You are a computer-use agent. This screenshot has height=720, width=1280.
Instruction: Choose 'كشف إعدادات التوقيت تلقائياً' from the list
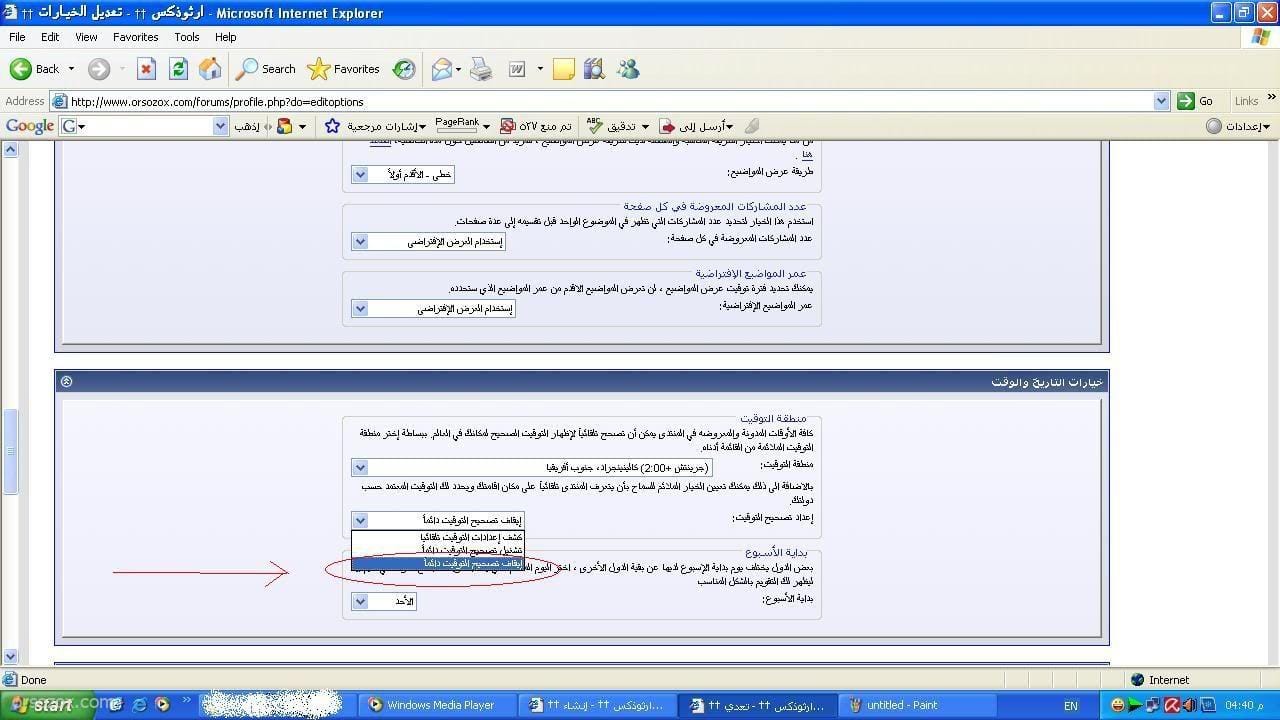(437, 537)
